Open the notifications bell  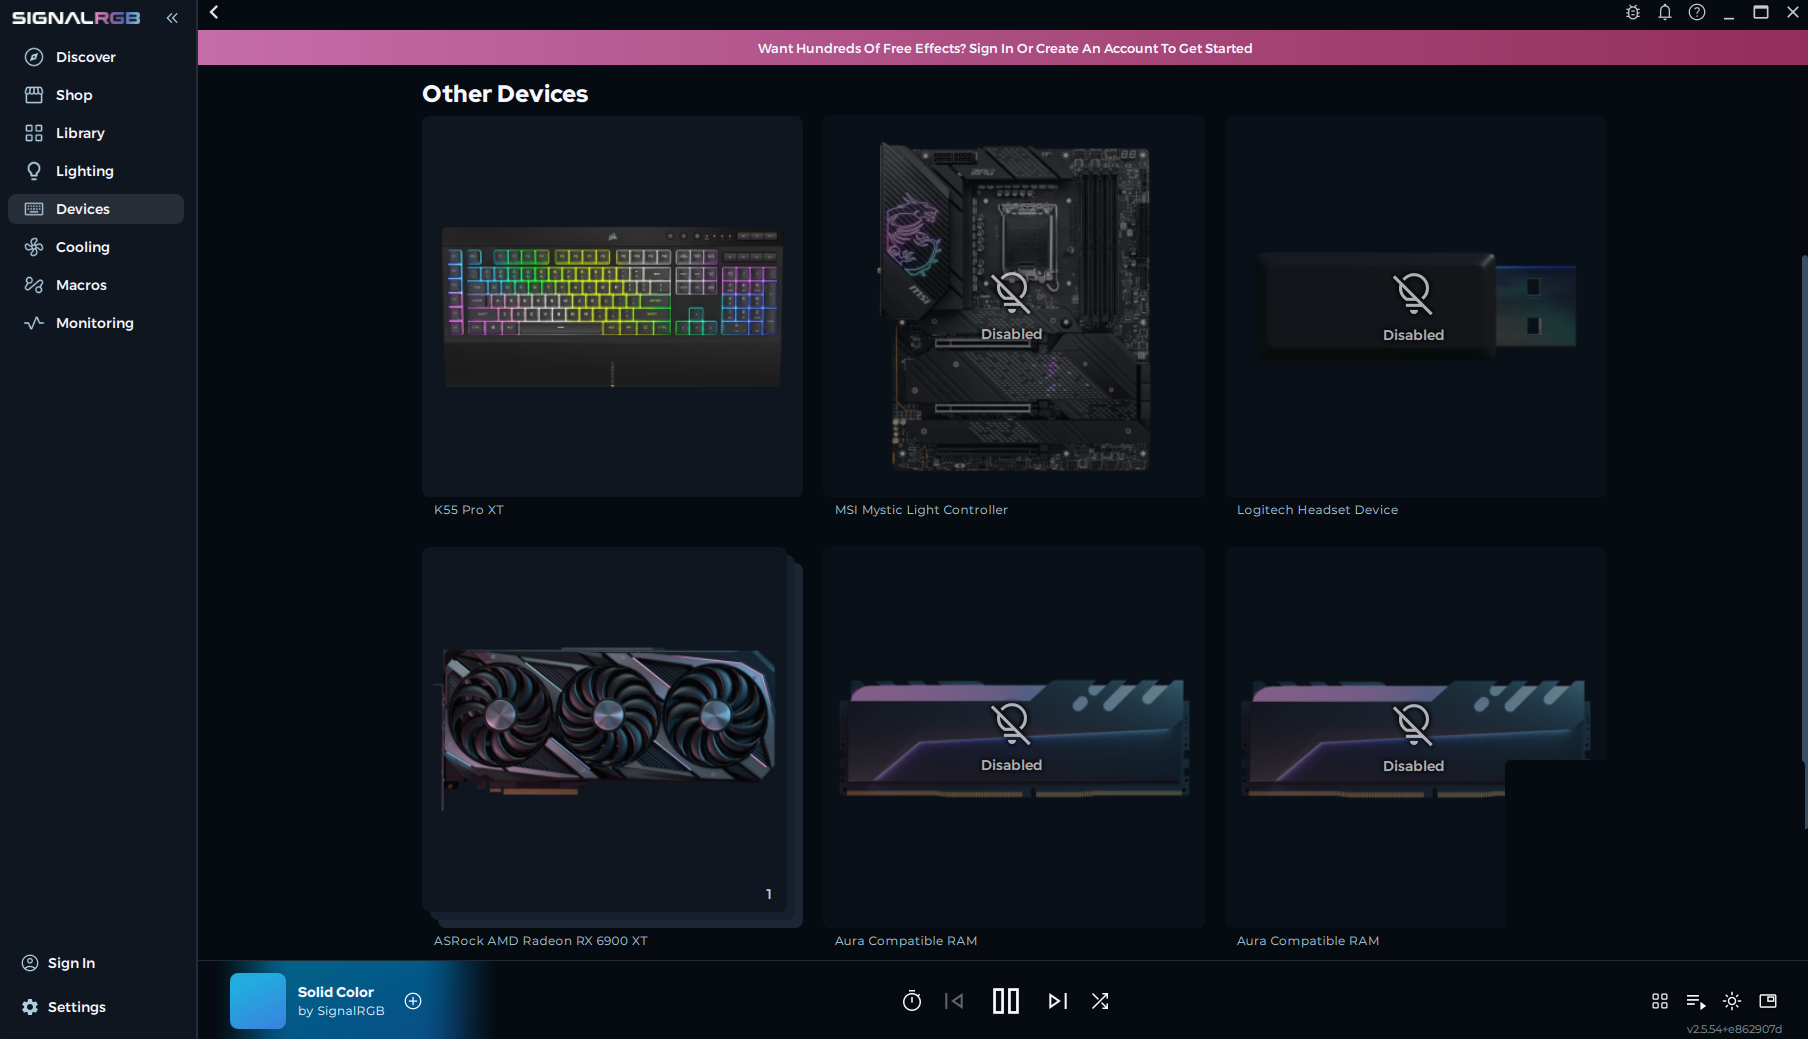[x=1665, y=13]
